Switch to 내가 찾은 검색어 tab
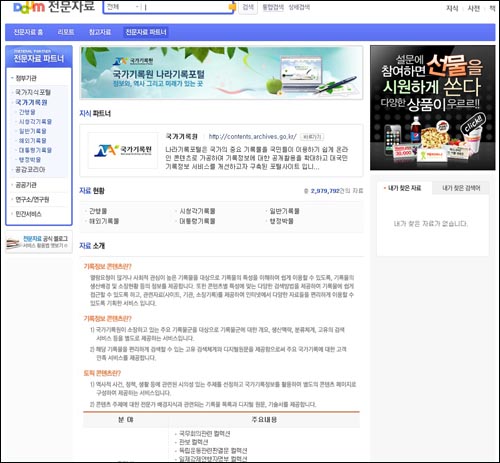500x463 pixels. 461,188
